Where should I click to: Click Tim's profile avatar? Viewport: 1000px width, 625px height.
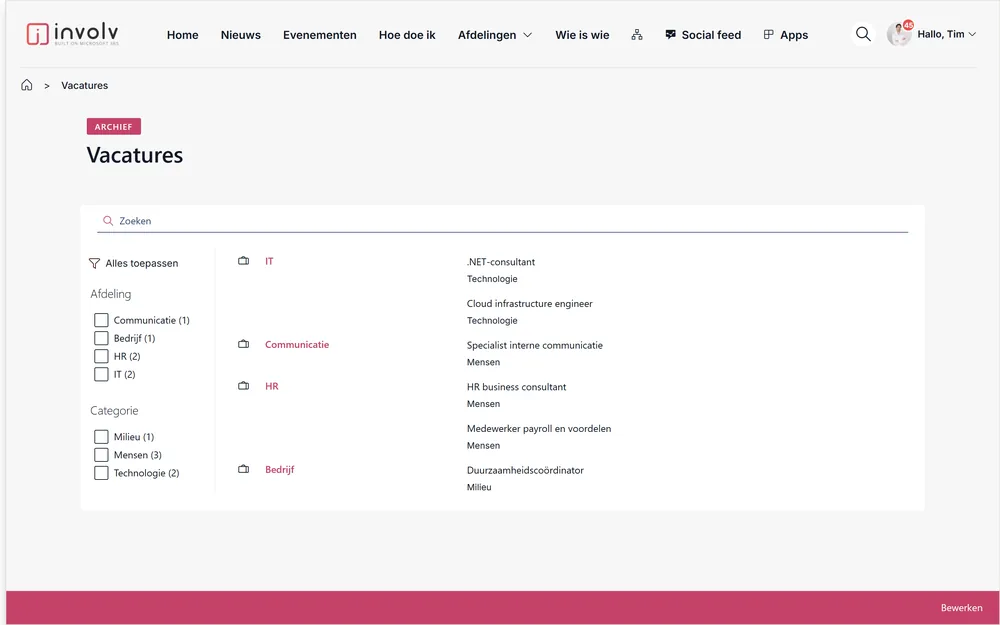(x=898, y=34)
